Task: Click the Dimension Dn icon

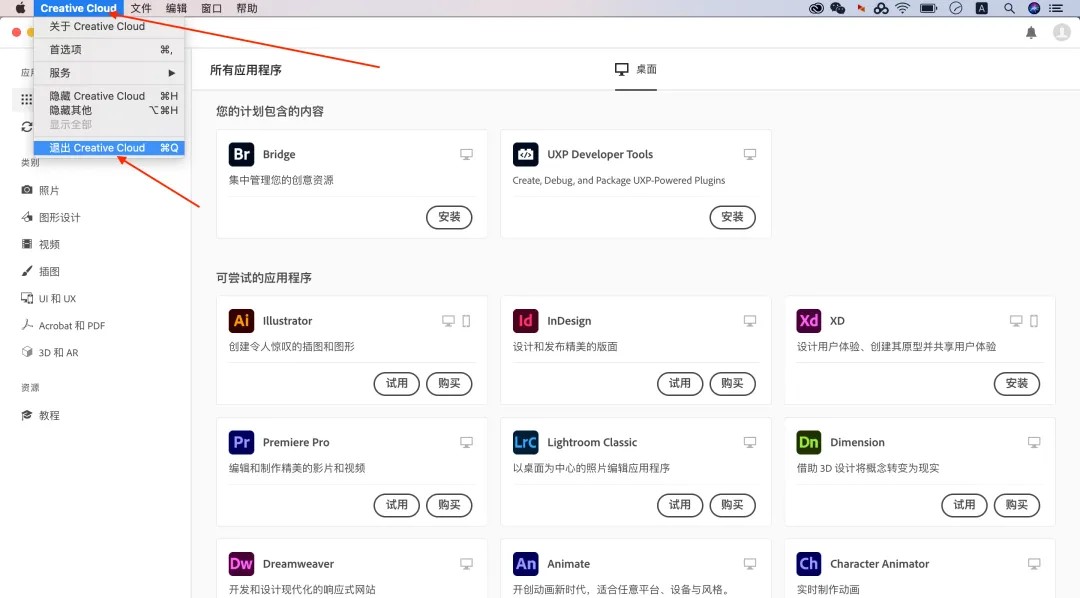Action: click(809, 442)
